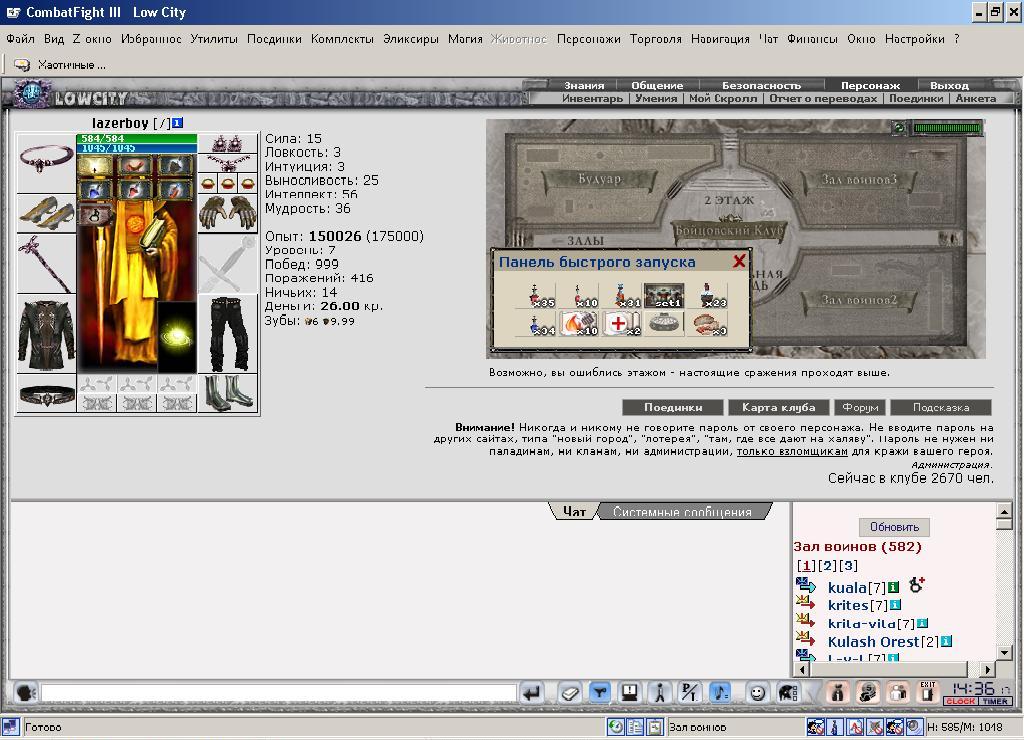Click the first-aid kit quick-launch item

pyautogui.click(x=622, y=323)
